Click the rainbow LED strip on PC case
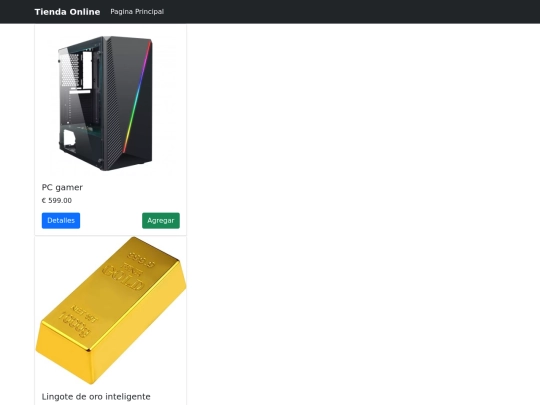 [138, 96]
